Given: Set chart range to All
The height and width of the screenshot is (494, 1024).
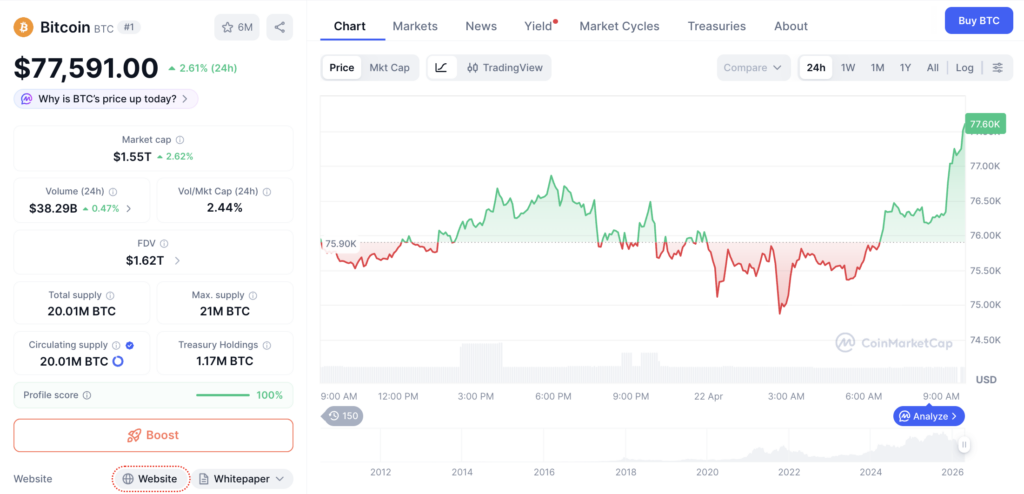Looking at the screenshot, I should click(933, 68).
